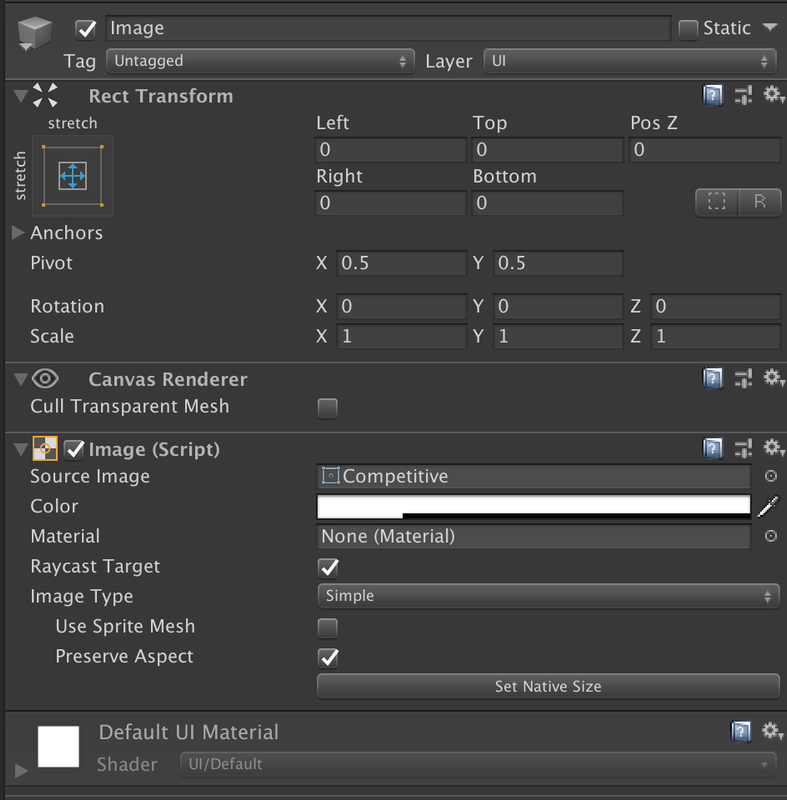Click the Right offset field

(x=391, y=203)
